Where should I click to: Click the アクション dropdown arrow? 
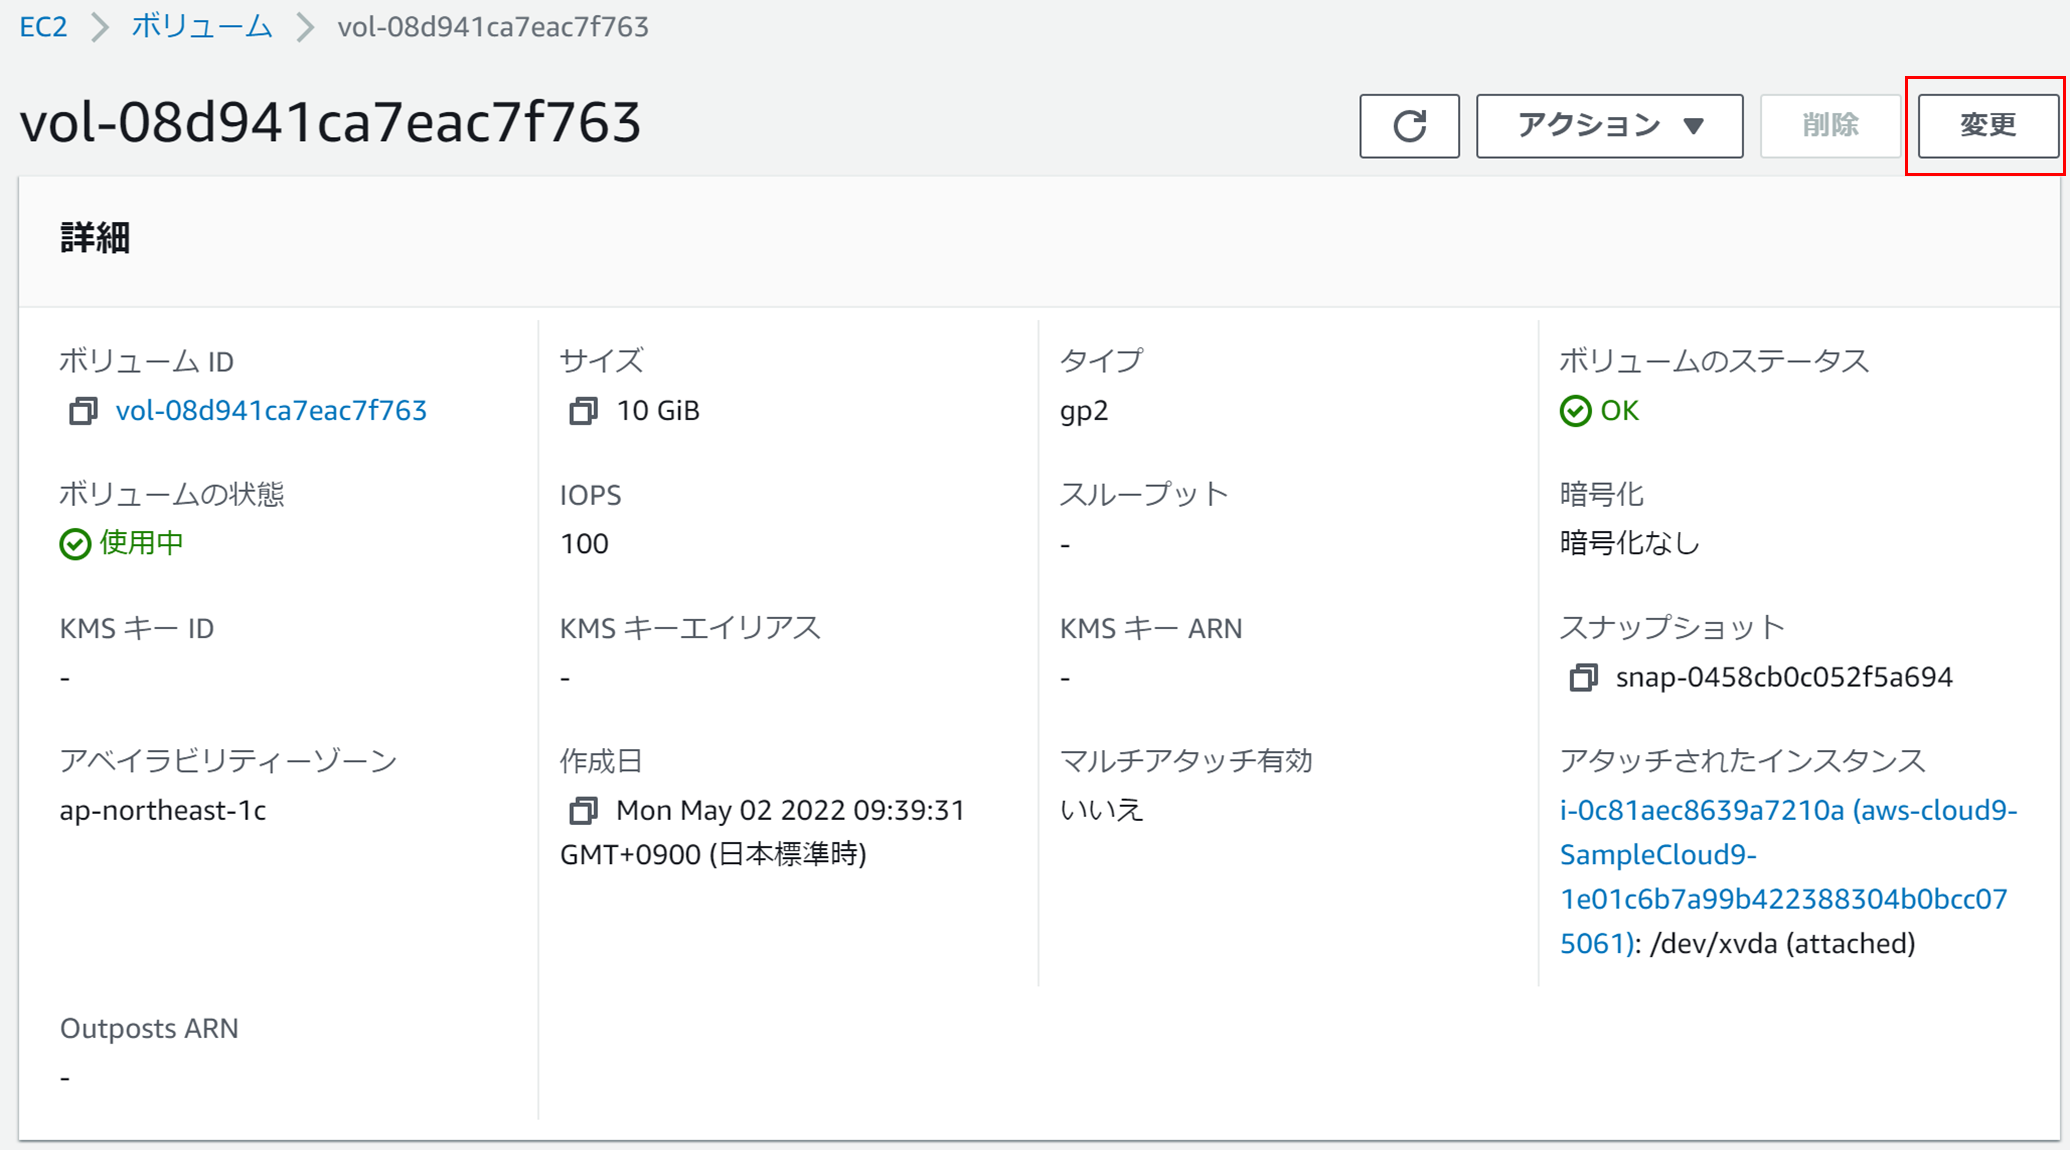tap(1693, 126)
